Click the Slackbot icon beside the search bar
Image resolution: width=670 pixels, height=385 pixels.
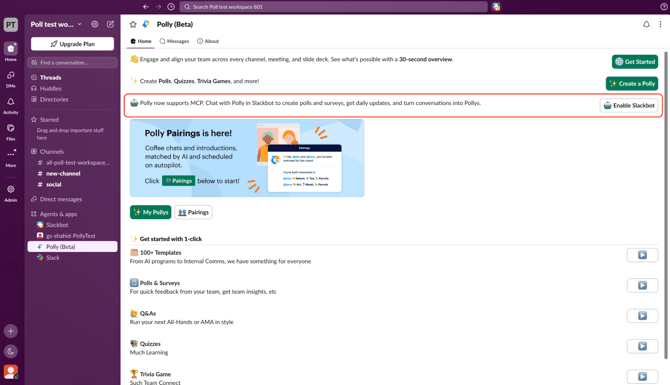click(x=496, y=6)
